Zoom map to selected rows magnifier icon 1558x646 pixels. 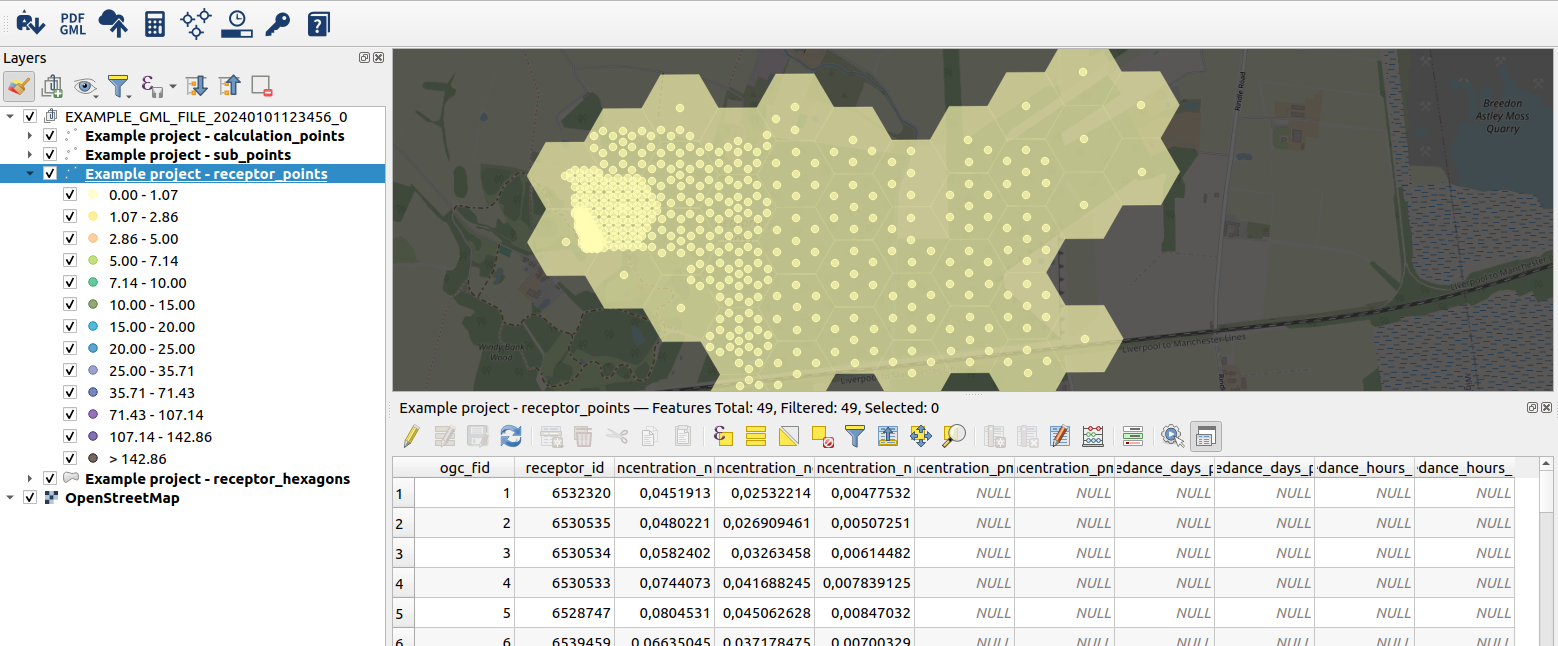[x=952, y=436]
